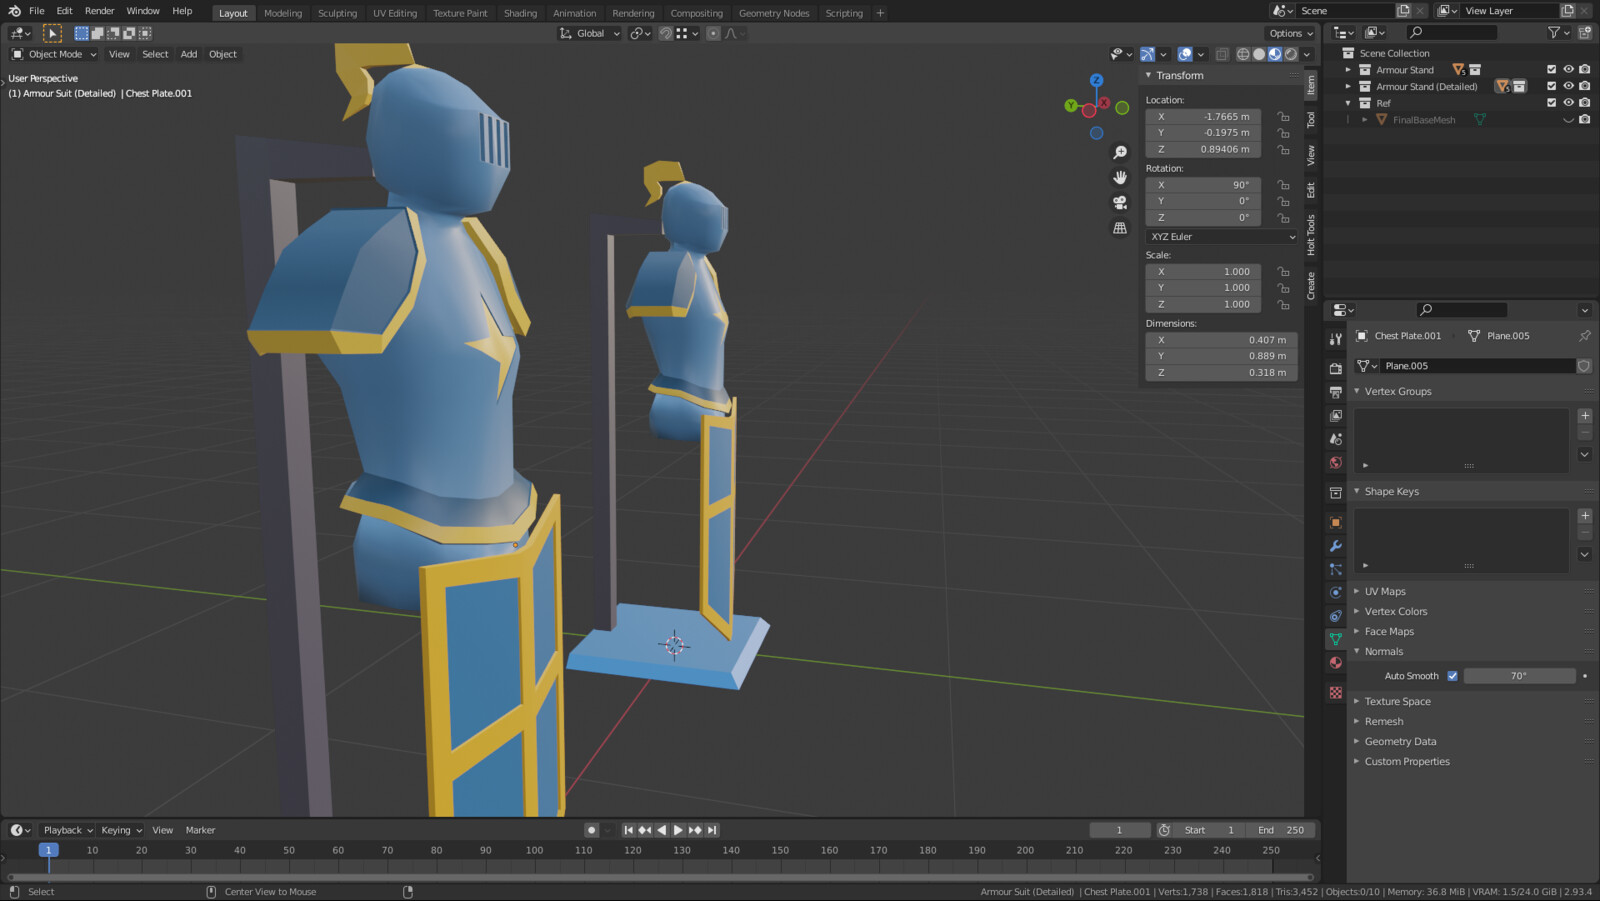Collapse the Vertex Groups panel
The height and width of the screenshot is (901, 1600).
pyautogui.click(x=1397, y=391)
